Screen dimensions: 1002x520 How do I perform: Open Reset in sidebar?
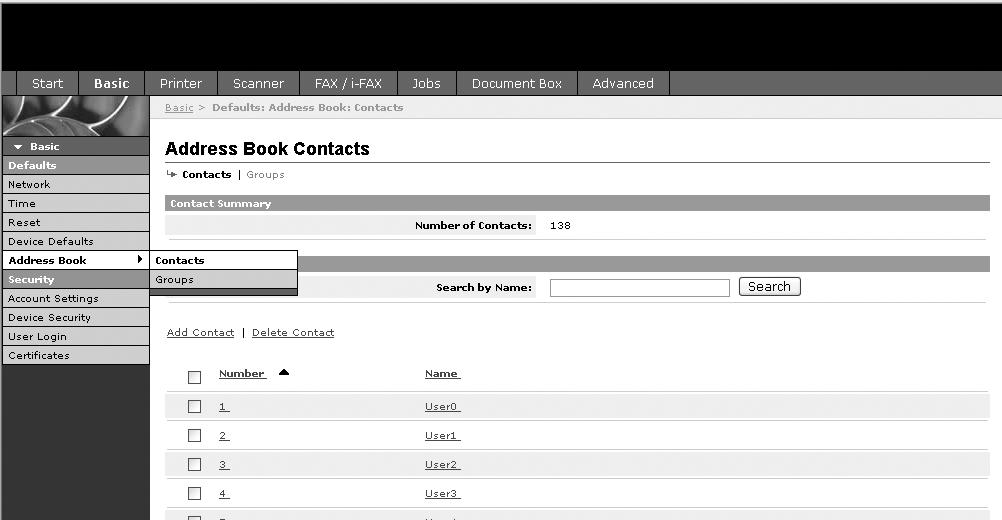[x=75, y=222]
